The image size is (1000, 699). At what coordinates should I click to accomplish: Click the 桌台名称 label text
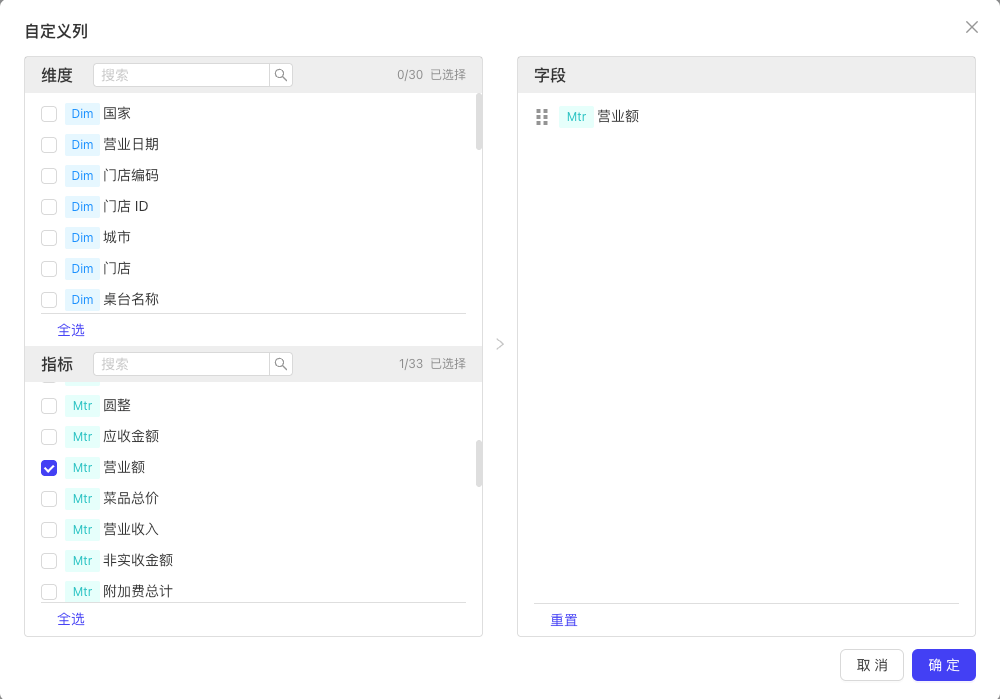[x=131, y=300]
